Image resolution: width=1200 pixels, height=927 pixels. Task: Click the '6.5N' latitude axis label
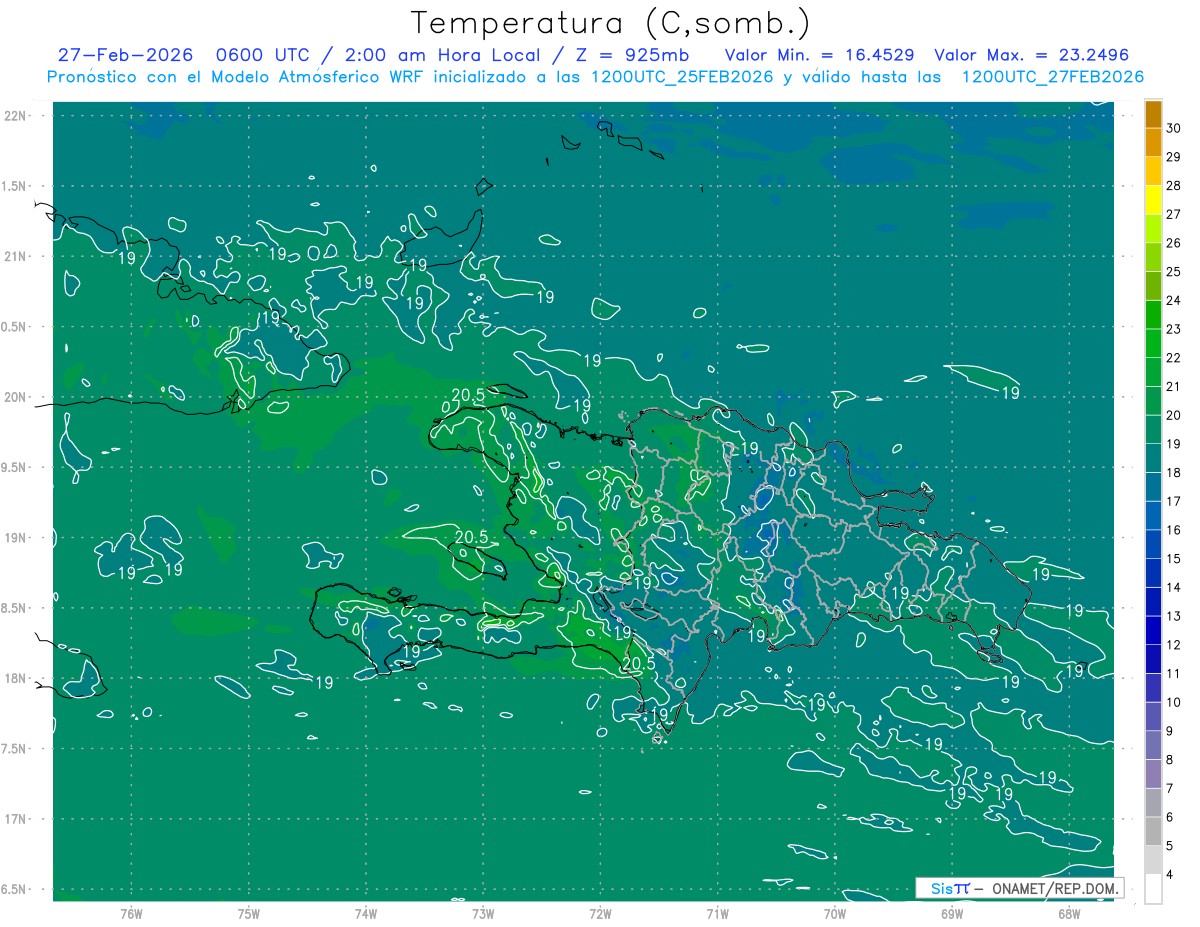point(14,889)
